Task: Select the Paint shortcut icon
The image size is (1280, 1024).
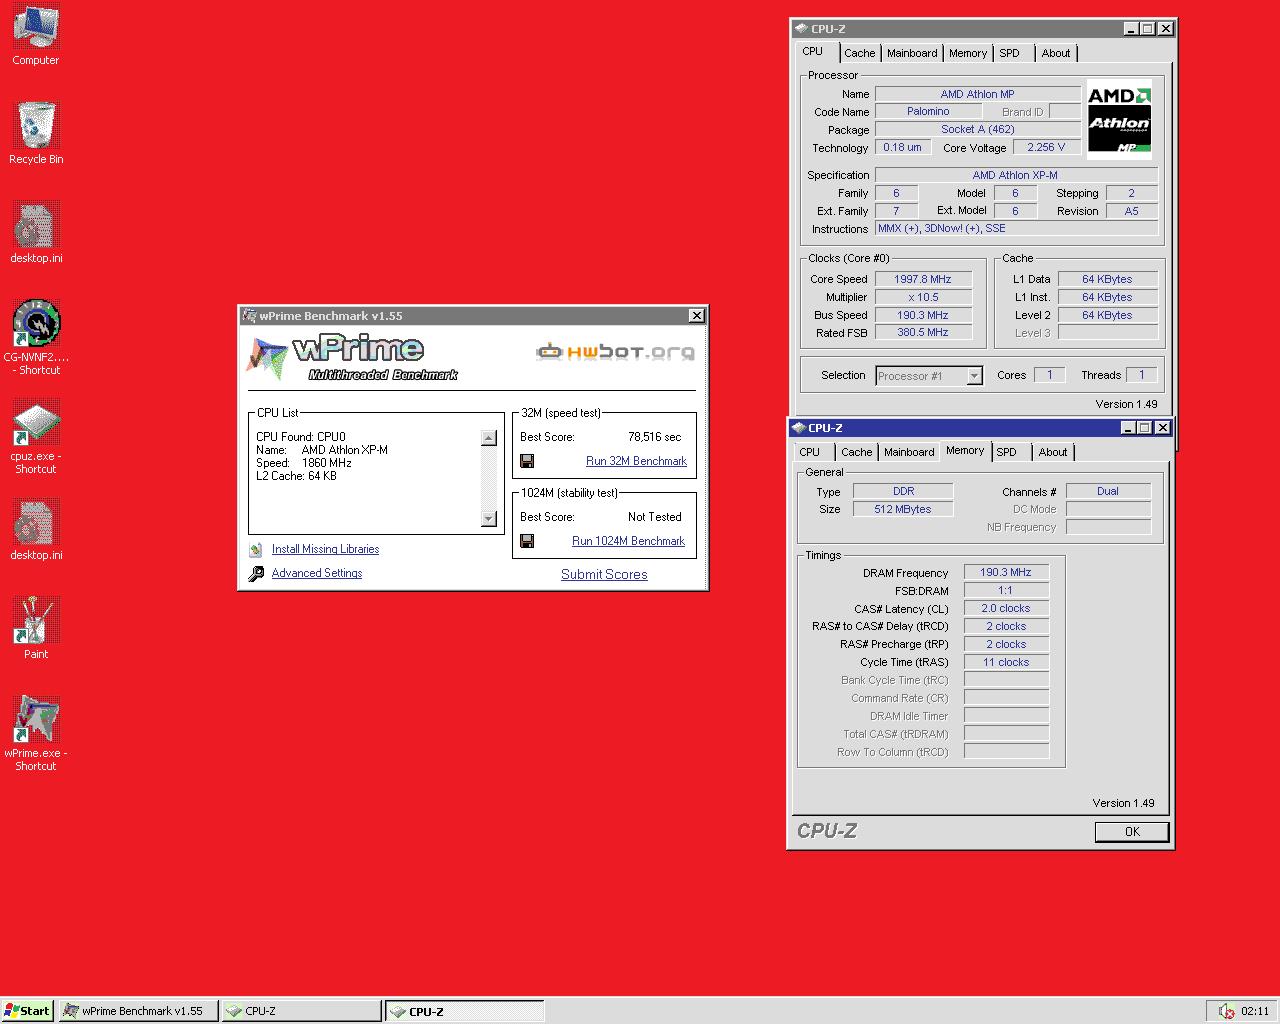Action: point(36,620)
